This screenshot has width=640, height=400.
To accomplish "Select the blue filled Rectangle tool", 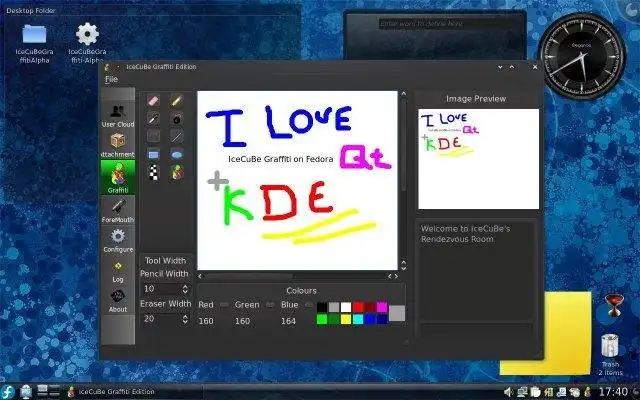I will point(153,155).
